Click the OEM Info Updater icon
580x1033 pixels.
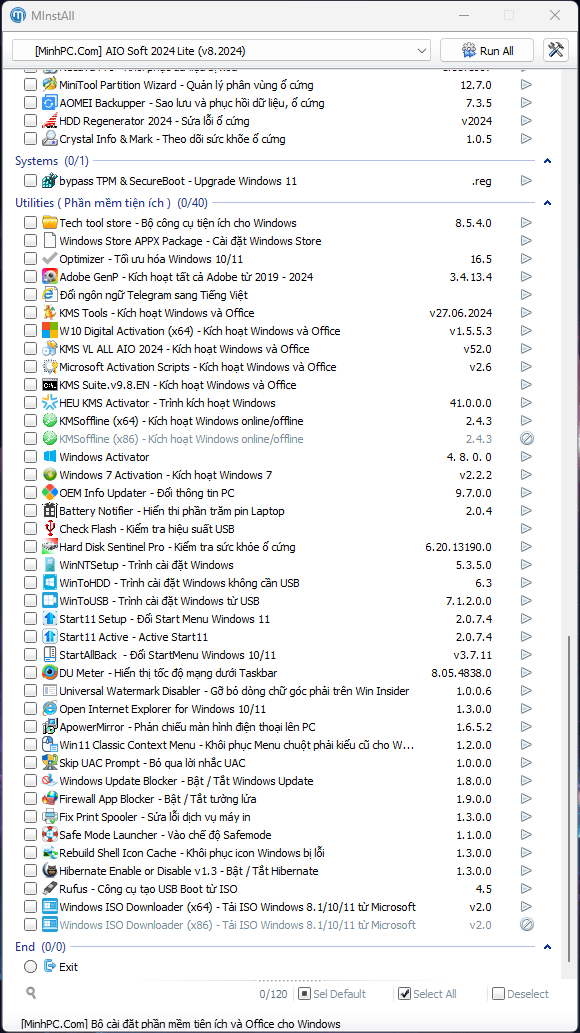49,493
